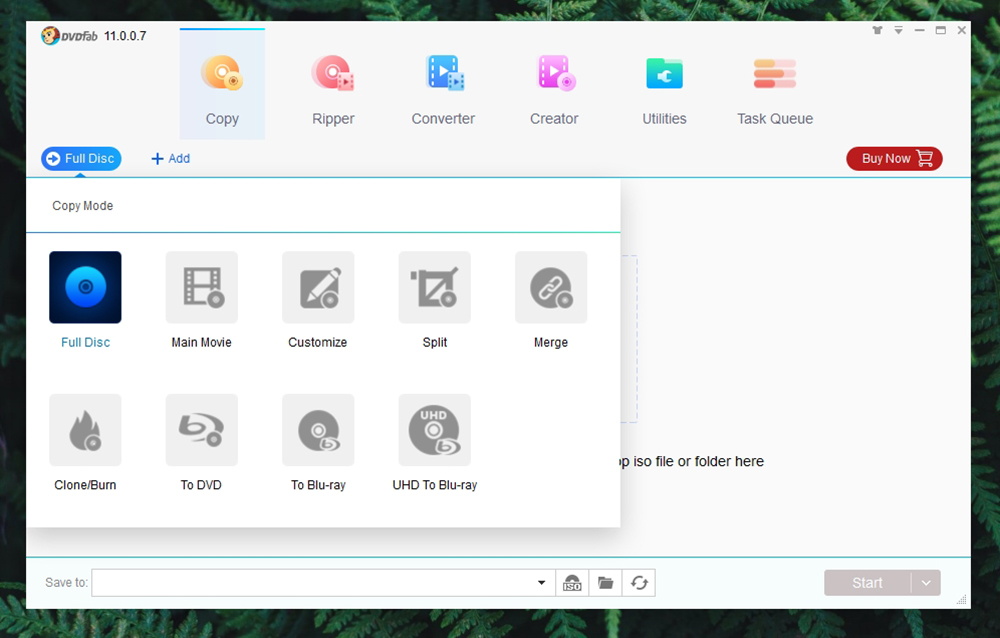This screenshot has height=638, width=1000.
Task: Open the title bar dropdown menu icon
Action: 898,30
